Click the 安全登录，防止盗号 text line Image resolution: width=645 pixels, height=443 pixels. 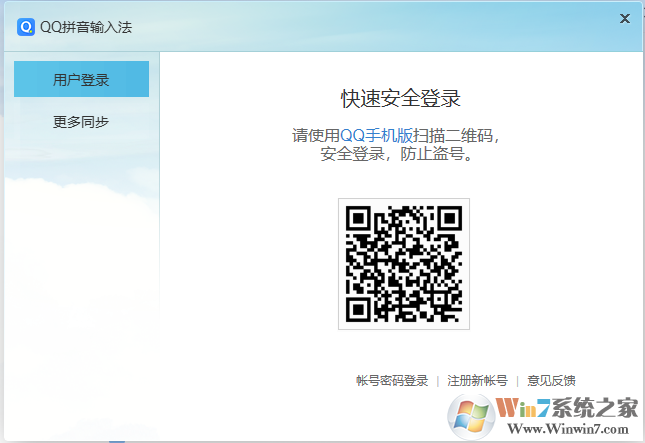point(397,154)
